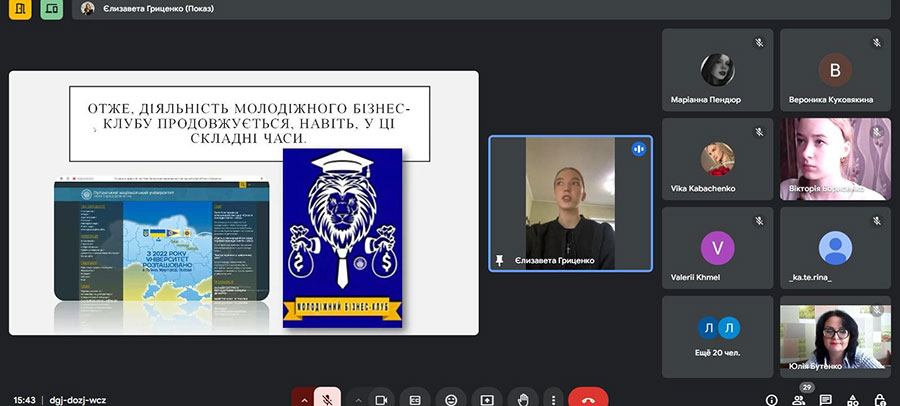
Task: Click Vika Kabachenko's avatar photo
Action: [717, 159]
